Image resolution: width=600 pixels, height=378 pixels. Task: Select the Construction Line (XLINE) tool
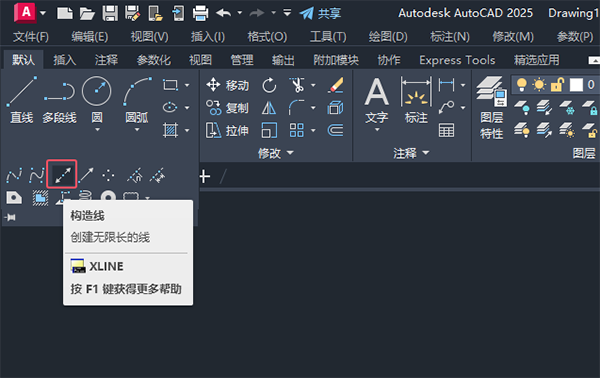point(62,174)
